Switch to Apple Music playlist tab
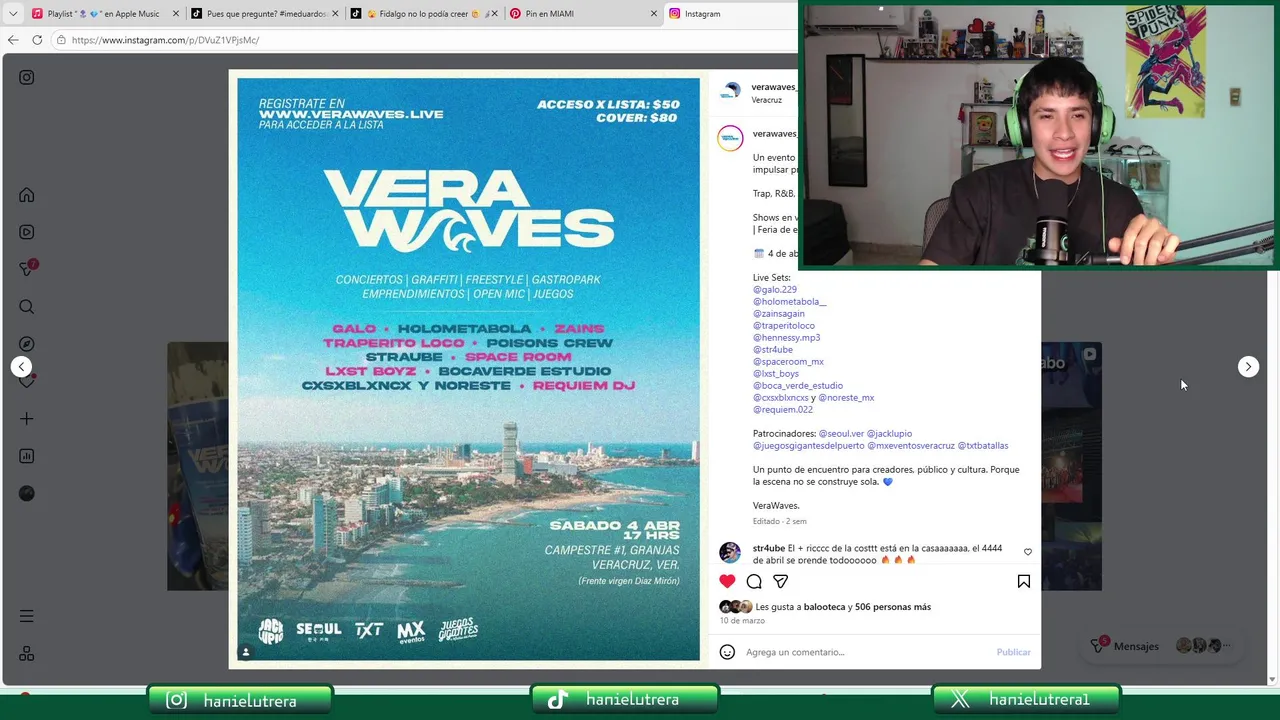This screenshot has width=1280, height=720. coord(105,14)
